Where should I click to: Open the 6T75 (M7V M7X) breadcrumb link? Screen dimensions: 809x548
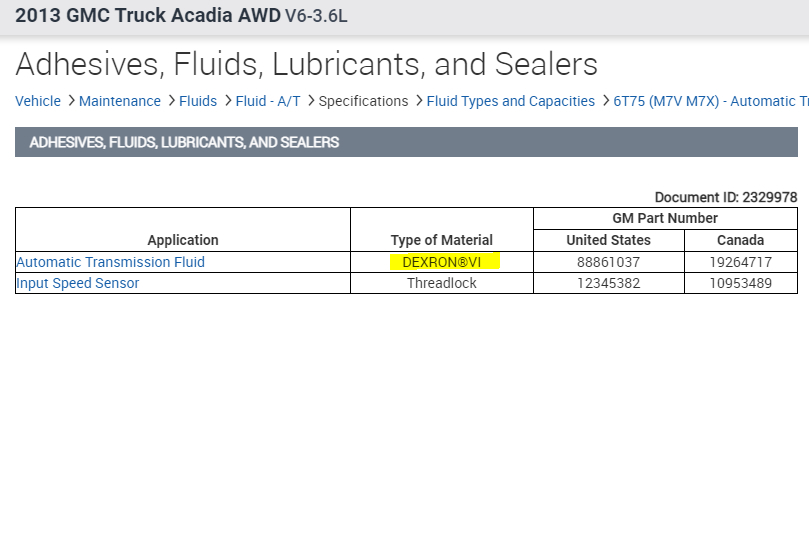click(x=711, y=101)
